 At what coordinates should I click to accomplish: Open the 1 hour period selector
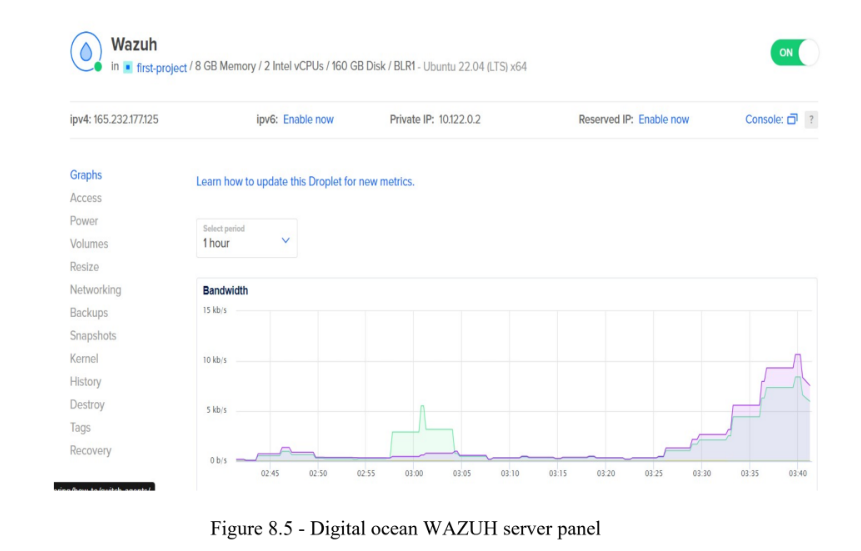click(x=247, y=238)
